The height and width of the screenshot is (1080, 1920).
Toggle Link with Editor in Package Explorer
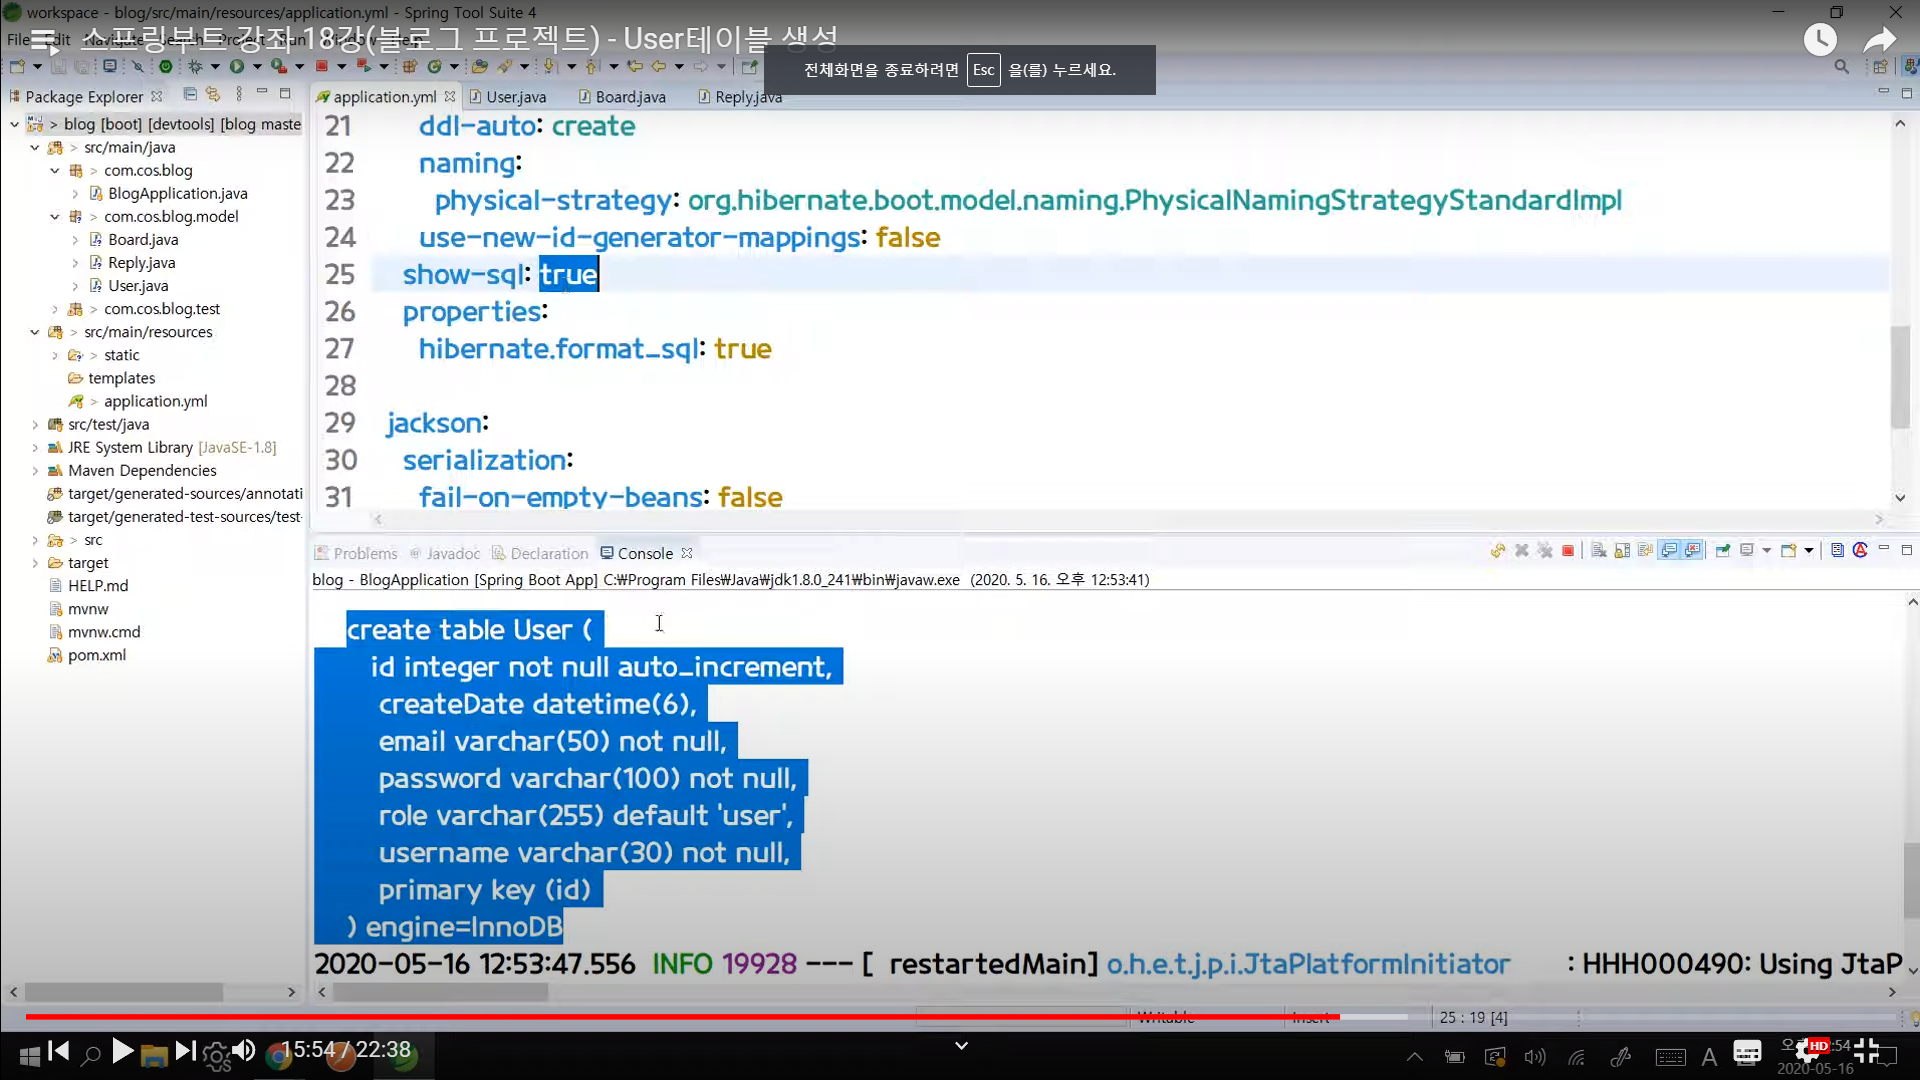[213, 94]
